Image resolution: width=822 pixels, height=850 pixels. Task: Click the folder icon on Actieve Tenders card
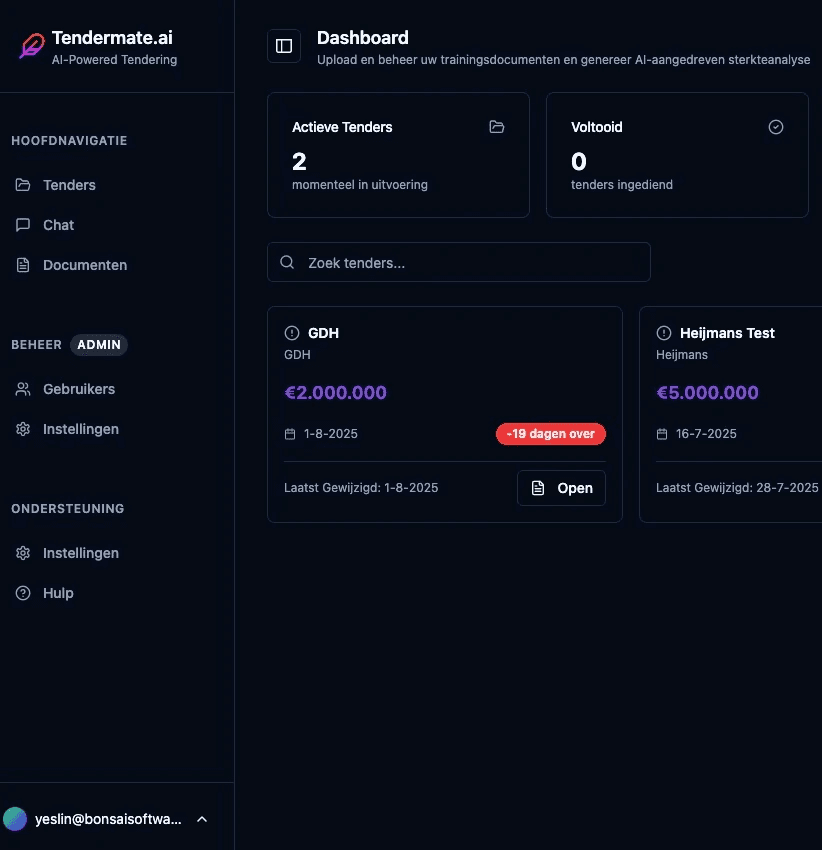pos(496,127)
